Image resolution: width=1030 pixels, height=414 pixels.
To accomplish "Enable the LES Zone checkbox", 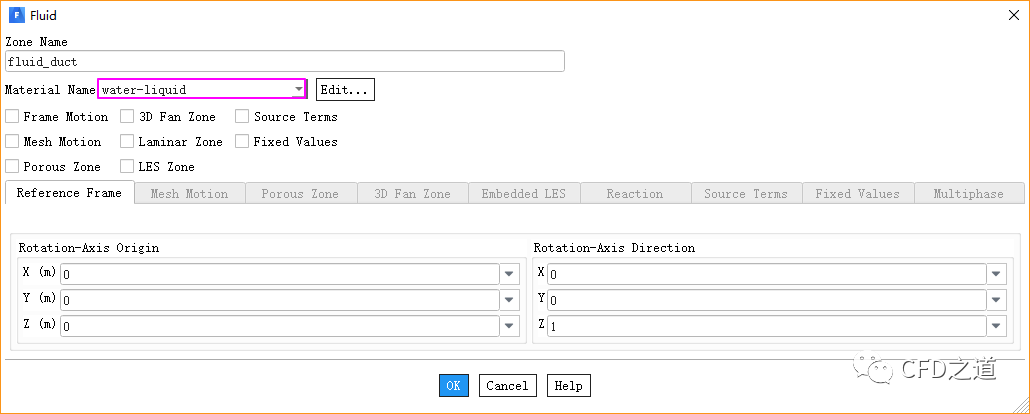I will [127, 167].
